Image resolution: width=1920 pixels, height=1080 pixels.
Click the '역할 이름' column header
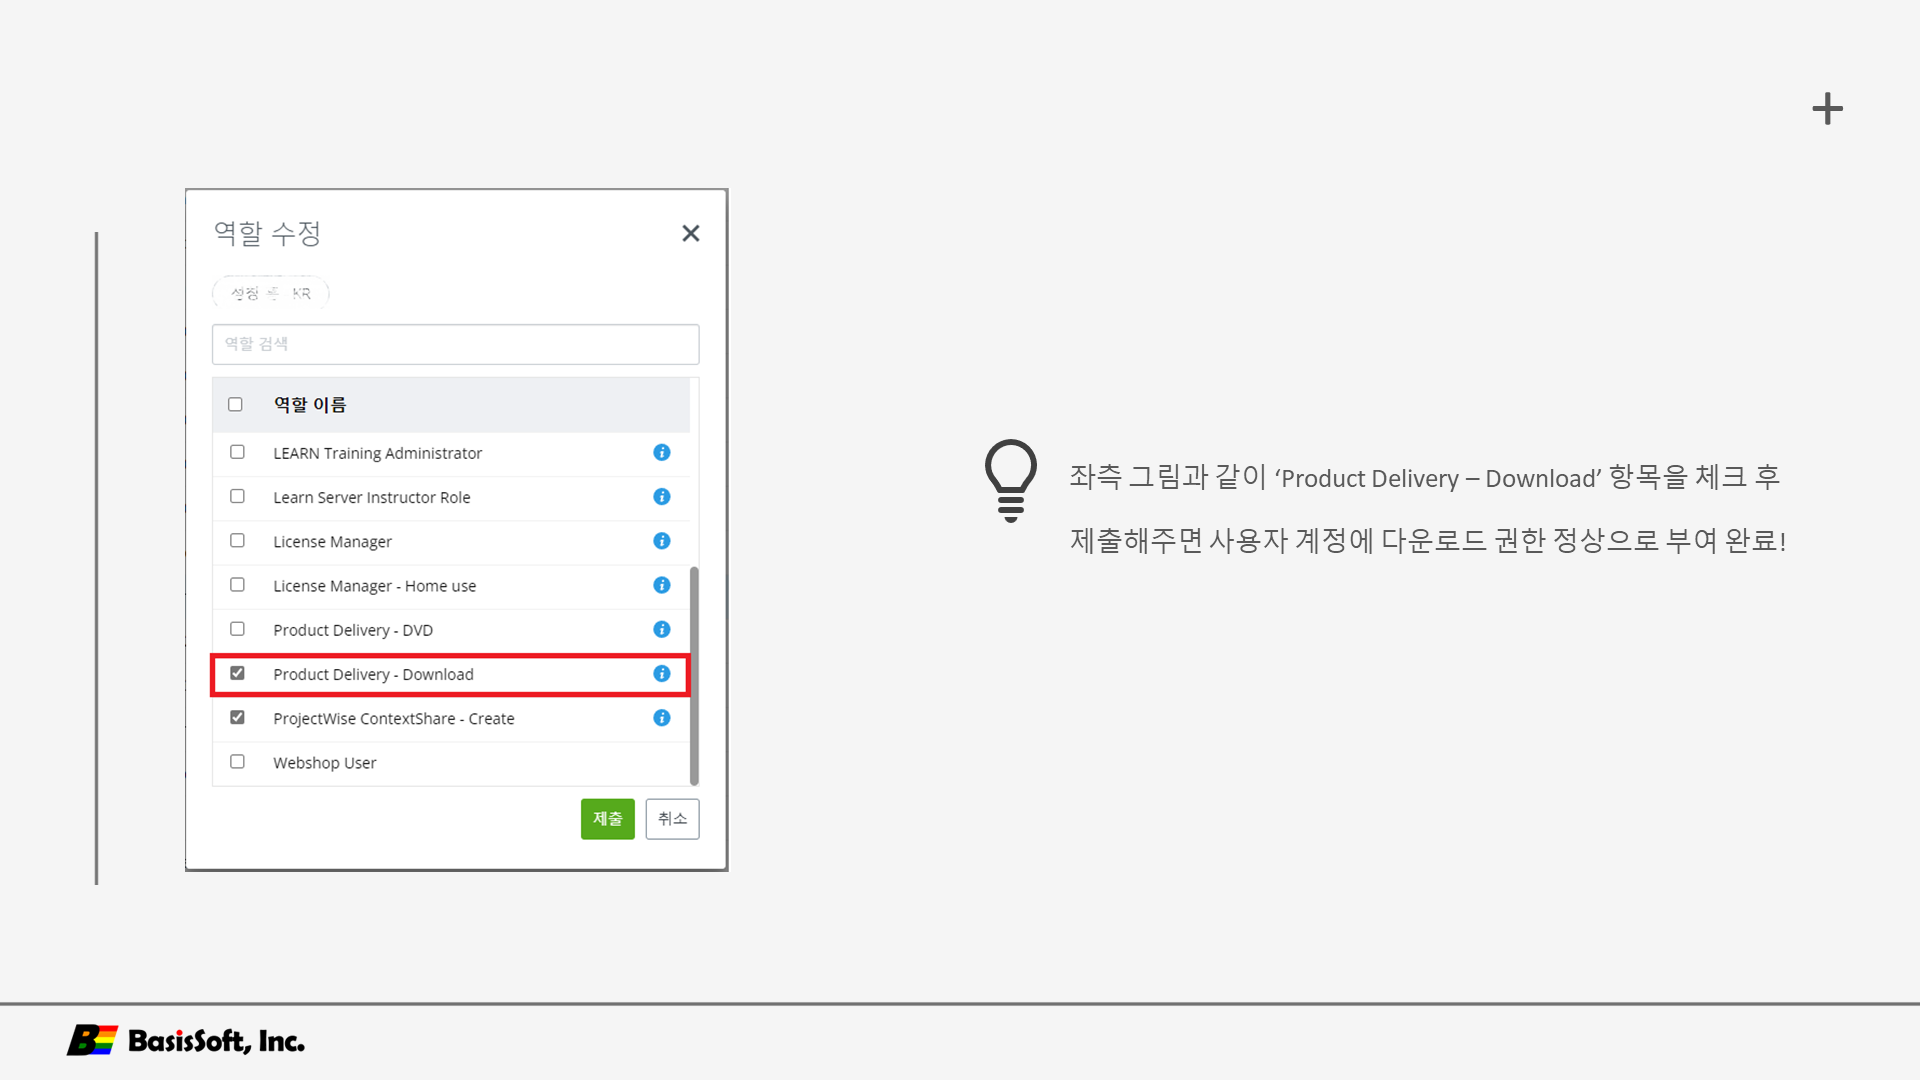(x=310, y=405)
